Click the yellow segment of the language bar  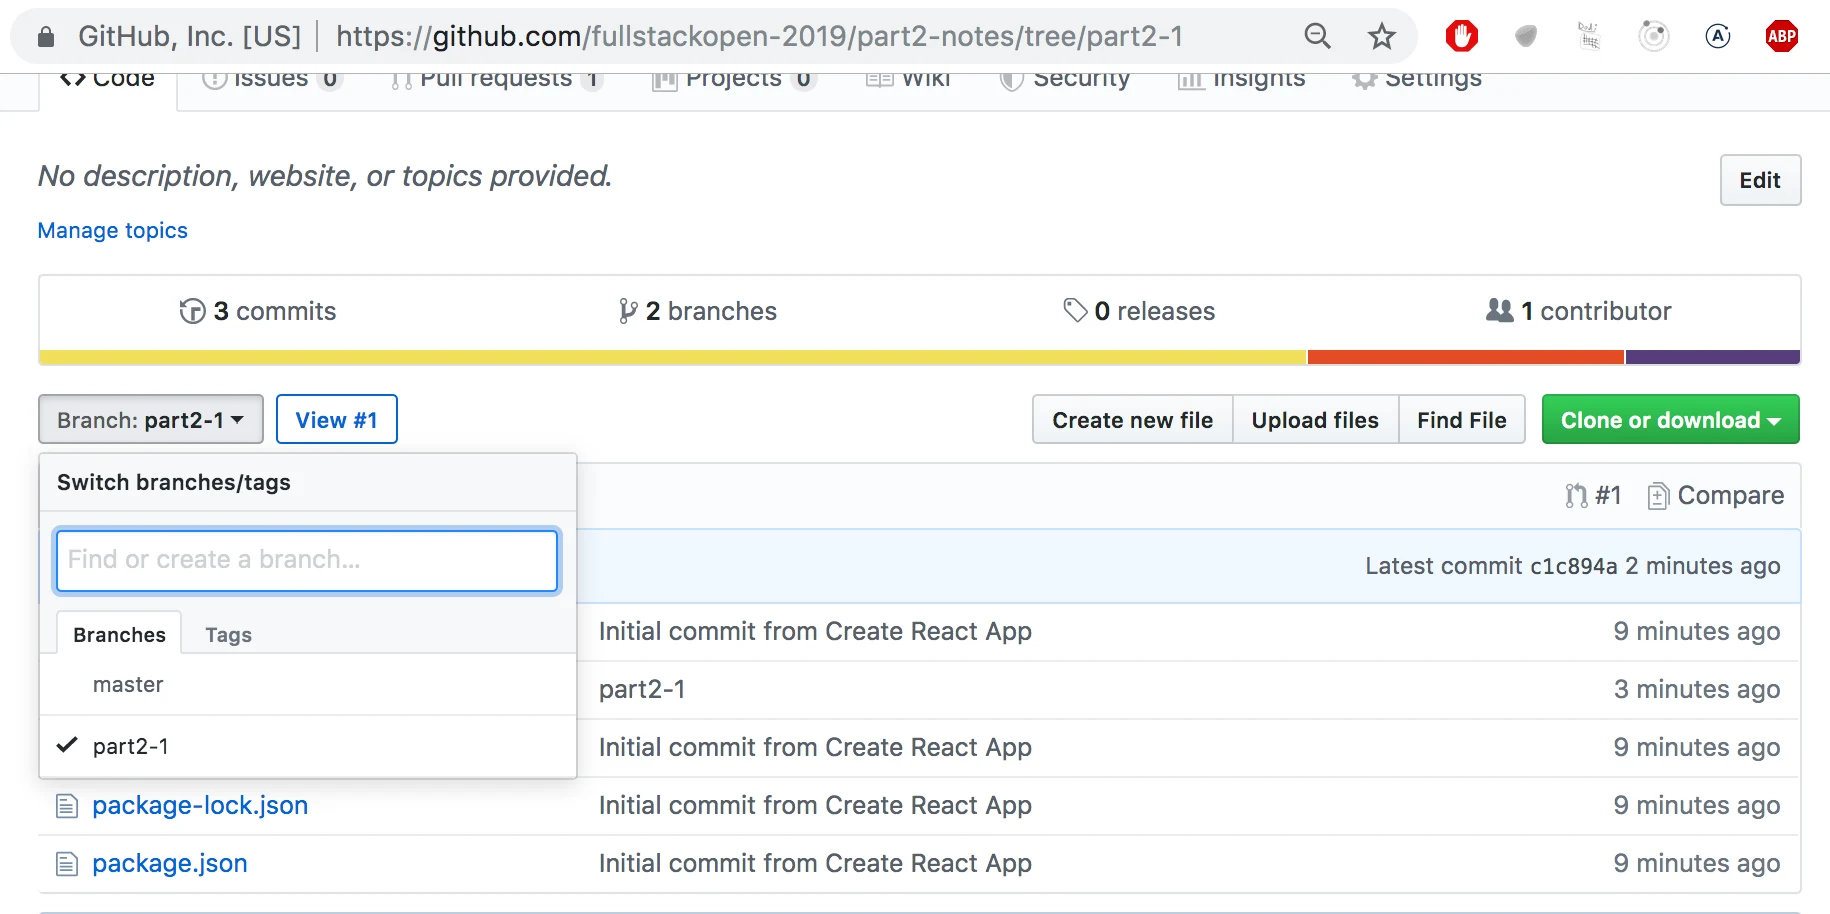(673, 357)
